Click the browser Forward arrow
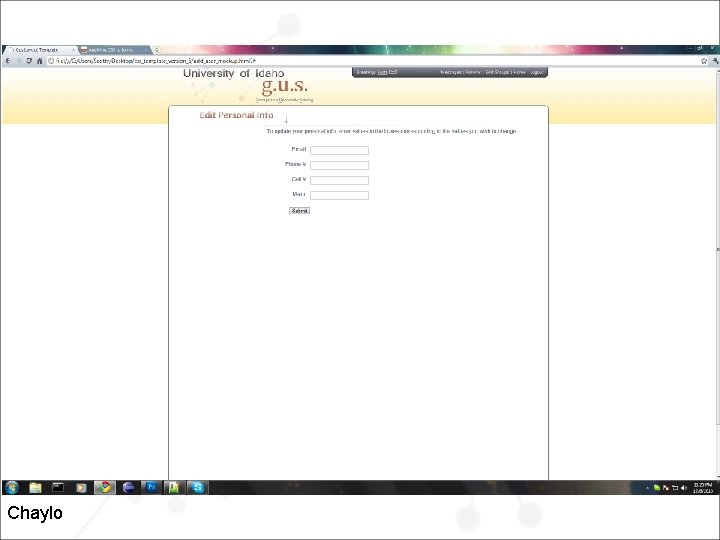This screenshot has height=540, width=720. click(x=18, y=61)
